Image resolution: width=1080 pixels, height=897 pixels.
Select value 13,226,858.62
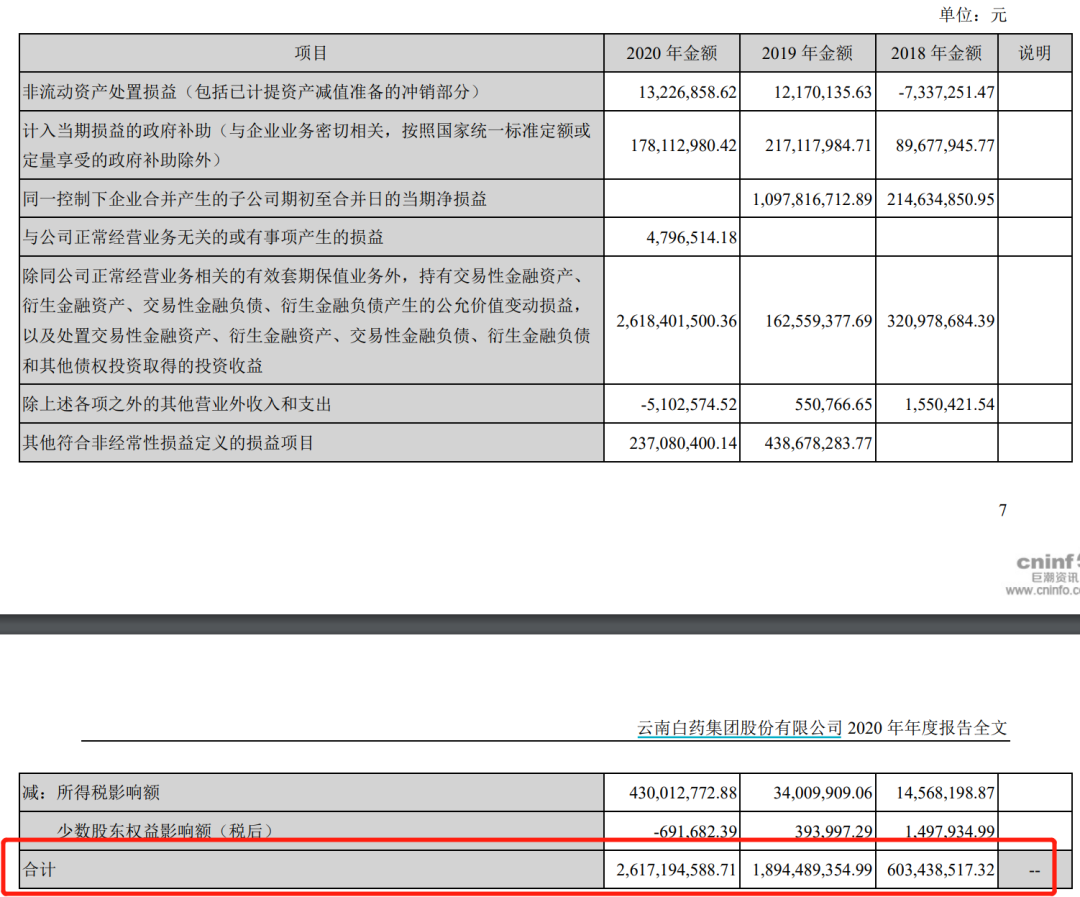click(x=687, y=92)
